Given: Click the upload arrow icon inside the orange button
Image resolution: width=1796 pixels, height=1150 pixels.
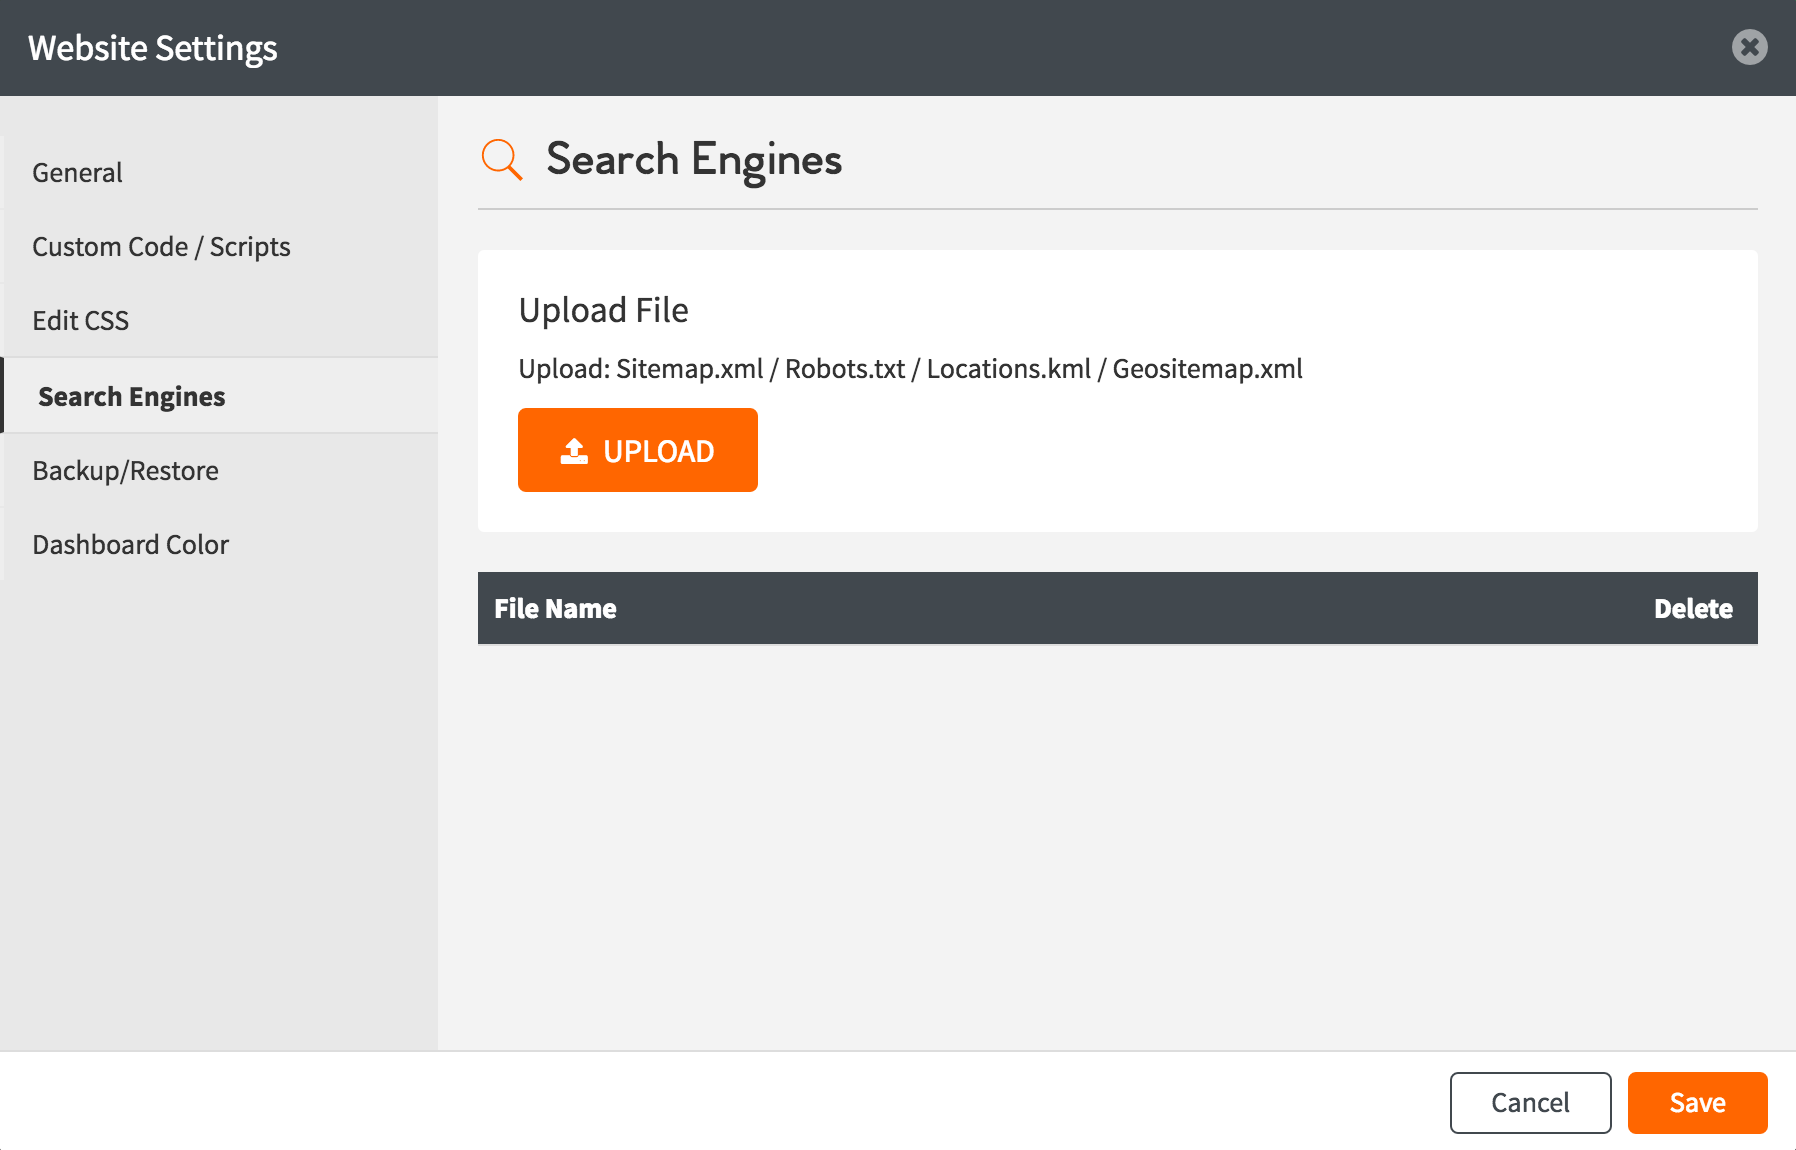Looking at the screenshot, I should (574, 451).
